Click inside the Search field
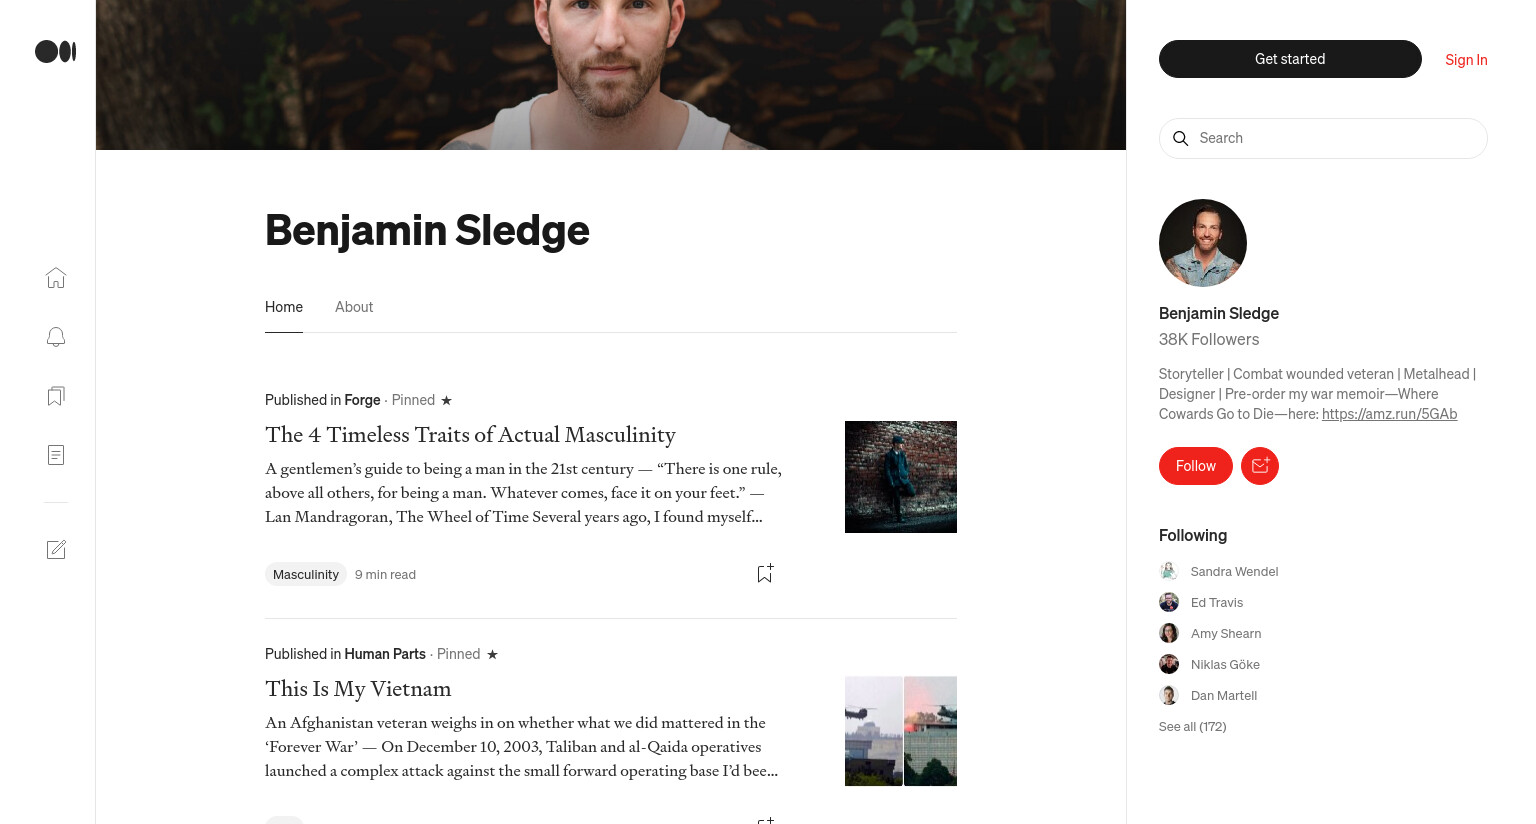 (x=1323, y=138)
